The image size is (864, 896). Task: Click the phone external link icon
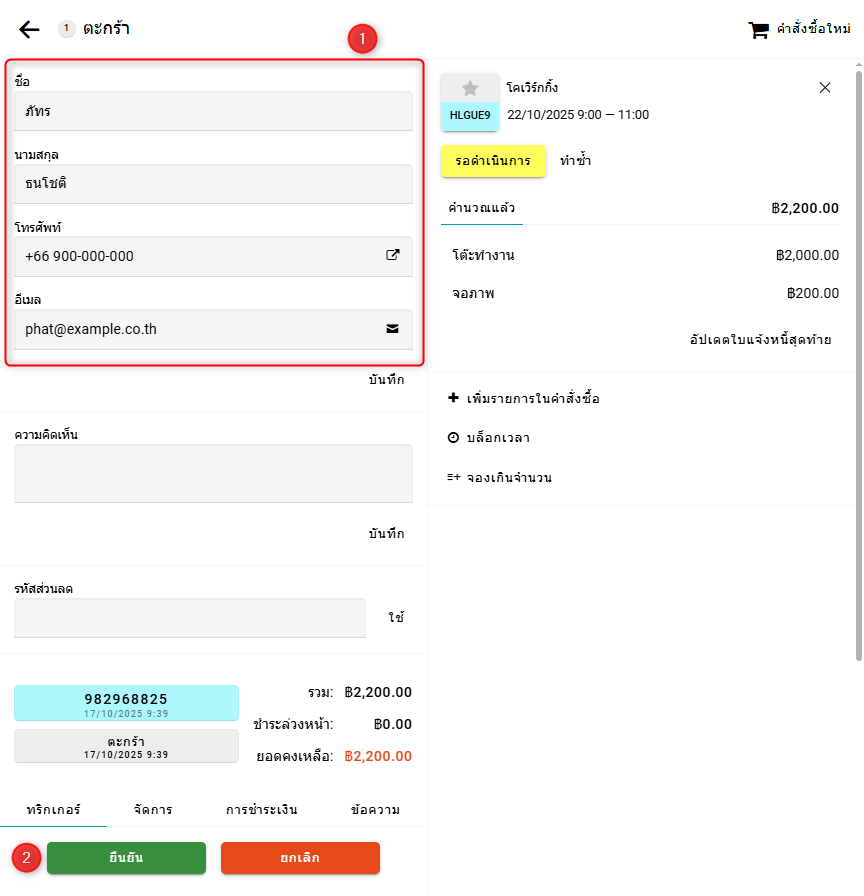tap(393, 255)
